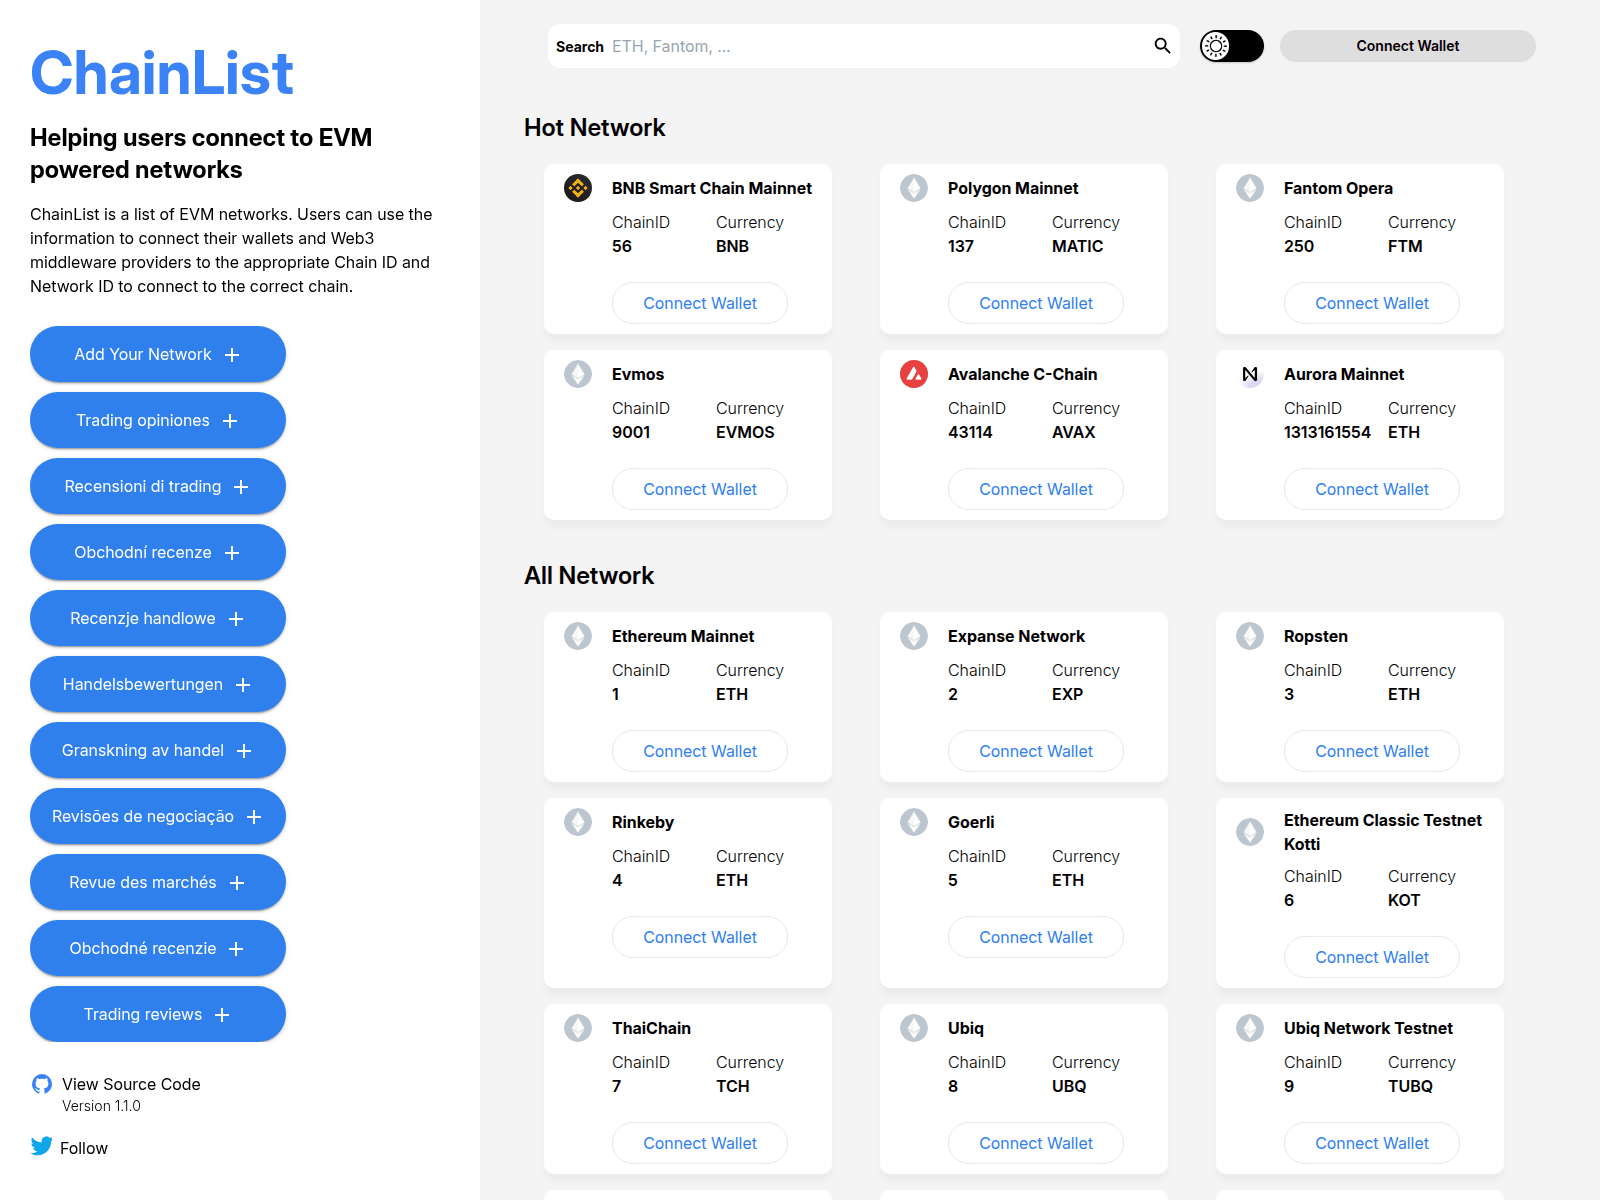Click the Avalanche C-Chain red logo
Screen dimensions: 1600x1200
[x=914, y=374]
